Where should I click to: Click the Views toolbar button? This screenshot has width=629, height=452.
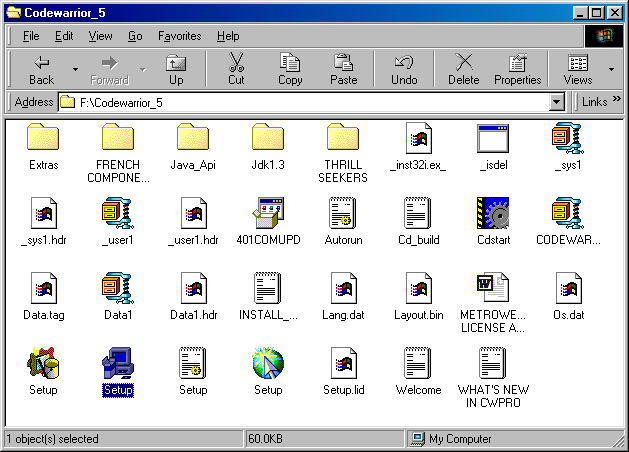click(x=578, y=69)
